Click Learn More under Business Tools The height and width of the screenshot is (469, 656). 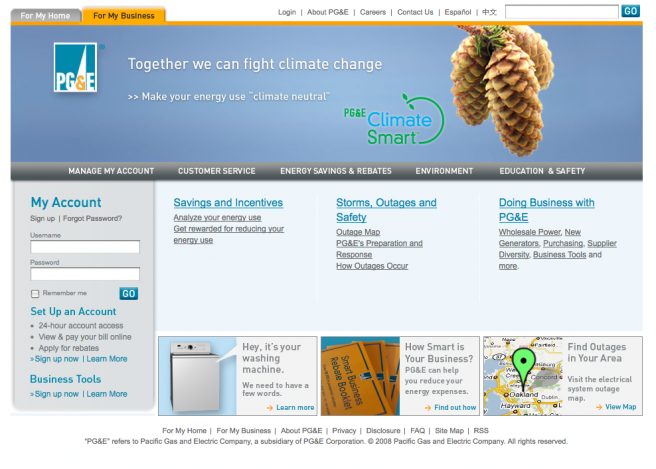pyautogui.click(x=107, y=394)
